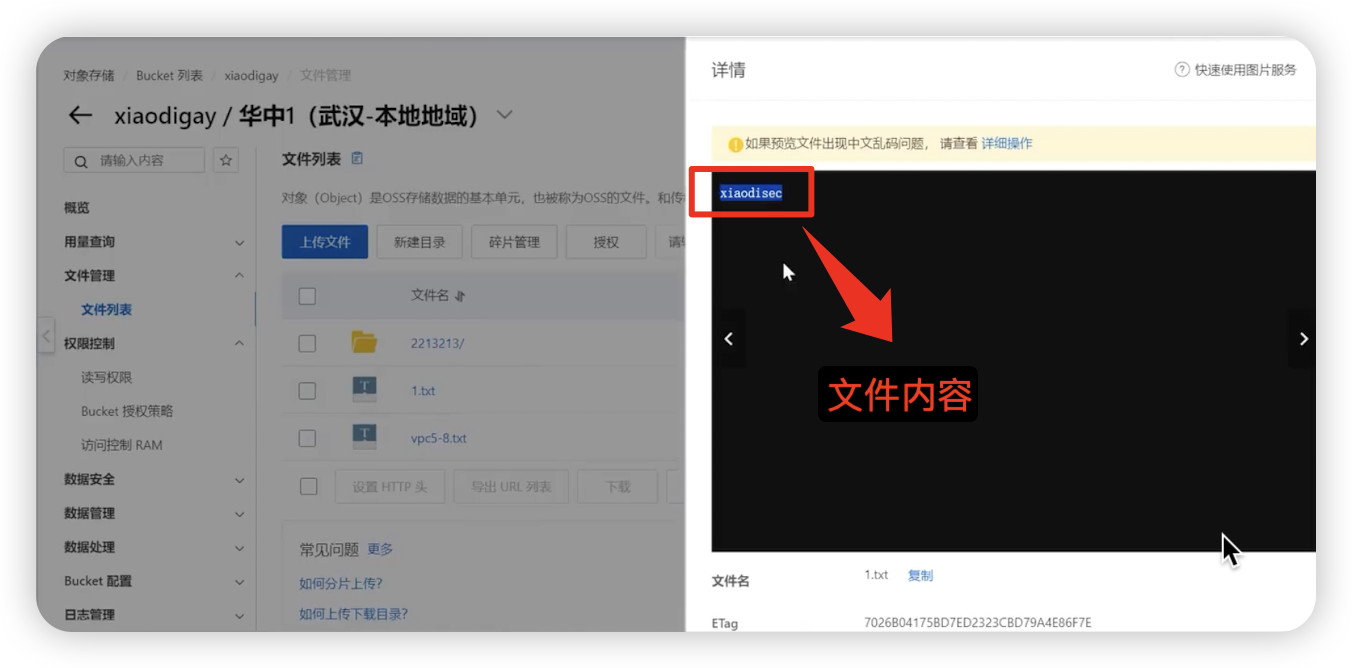The image size is (1352, 668).
Task: Click the 设置 HTTP 头 button
Action: tap(389, 487)
